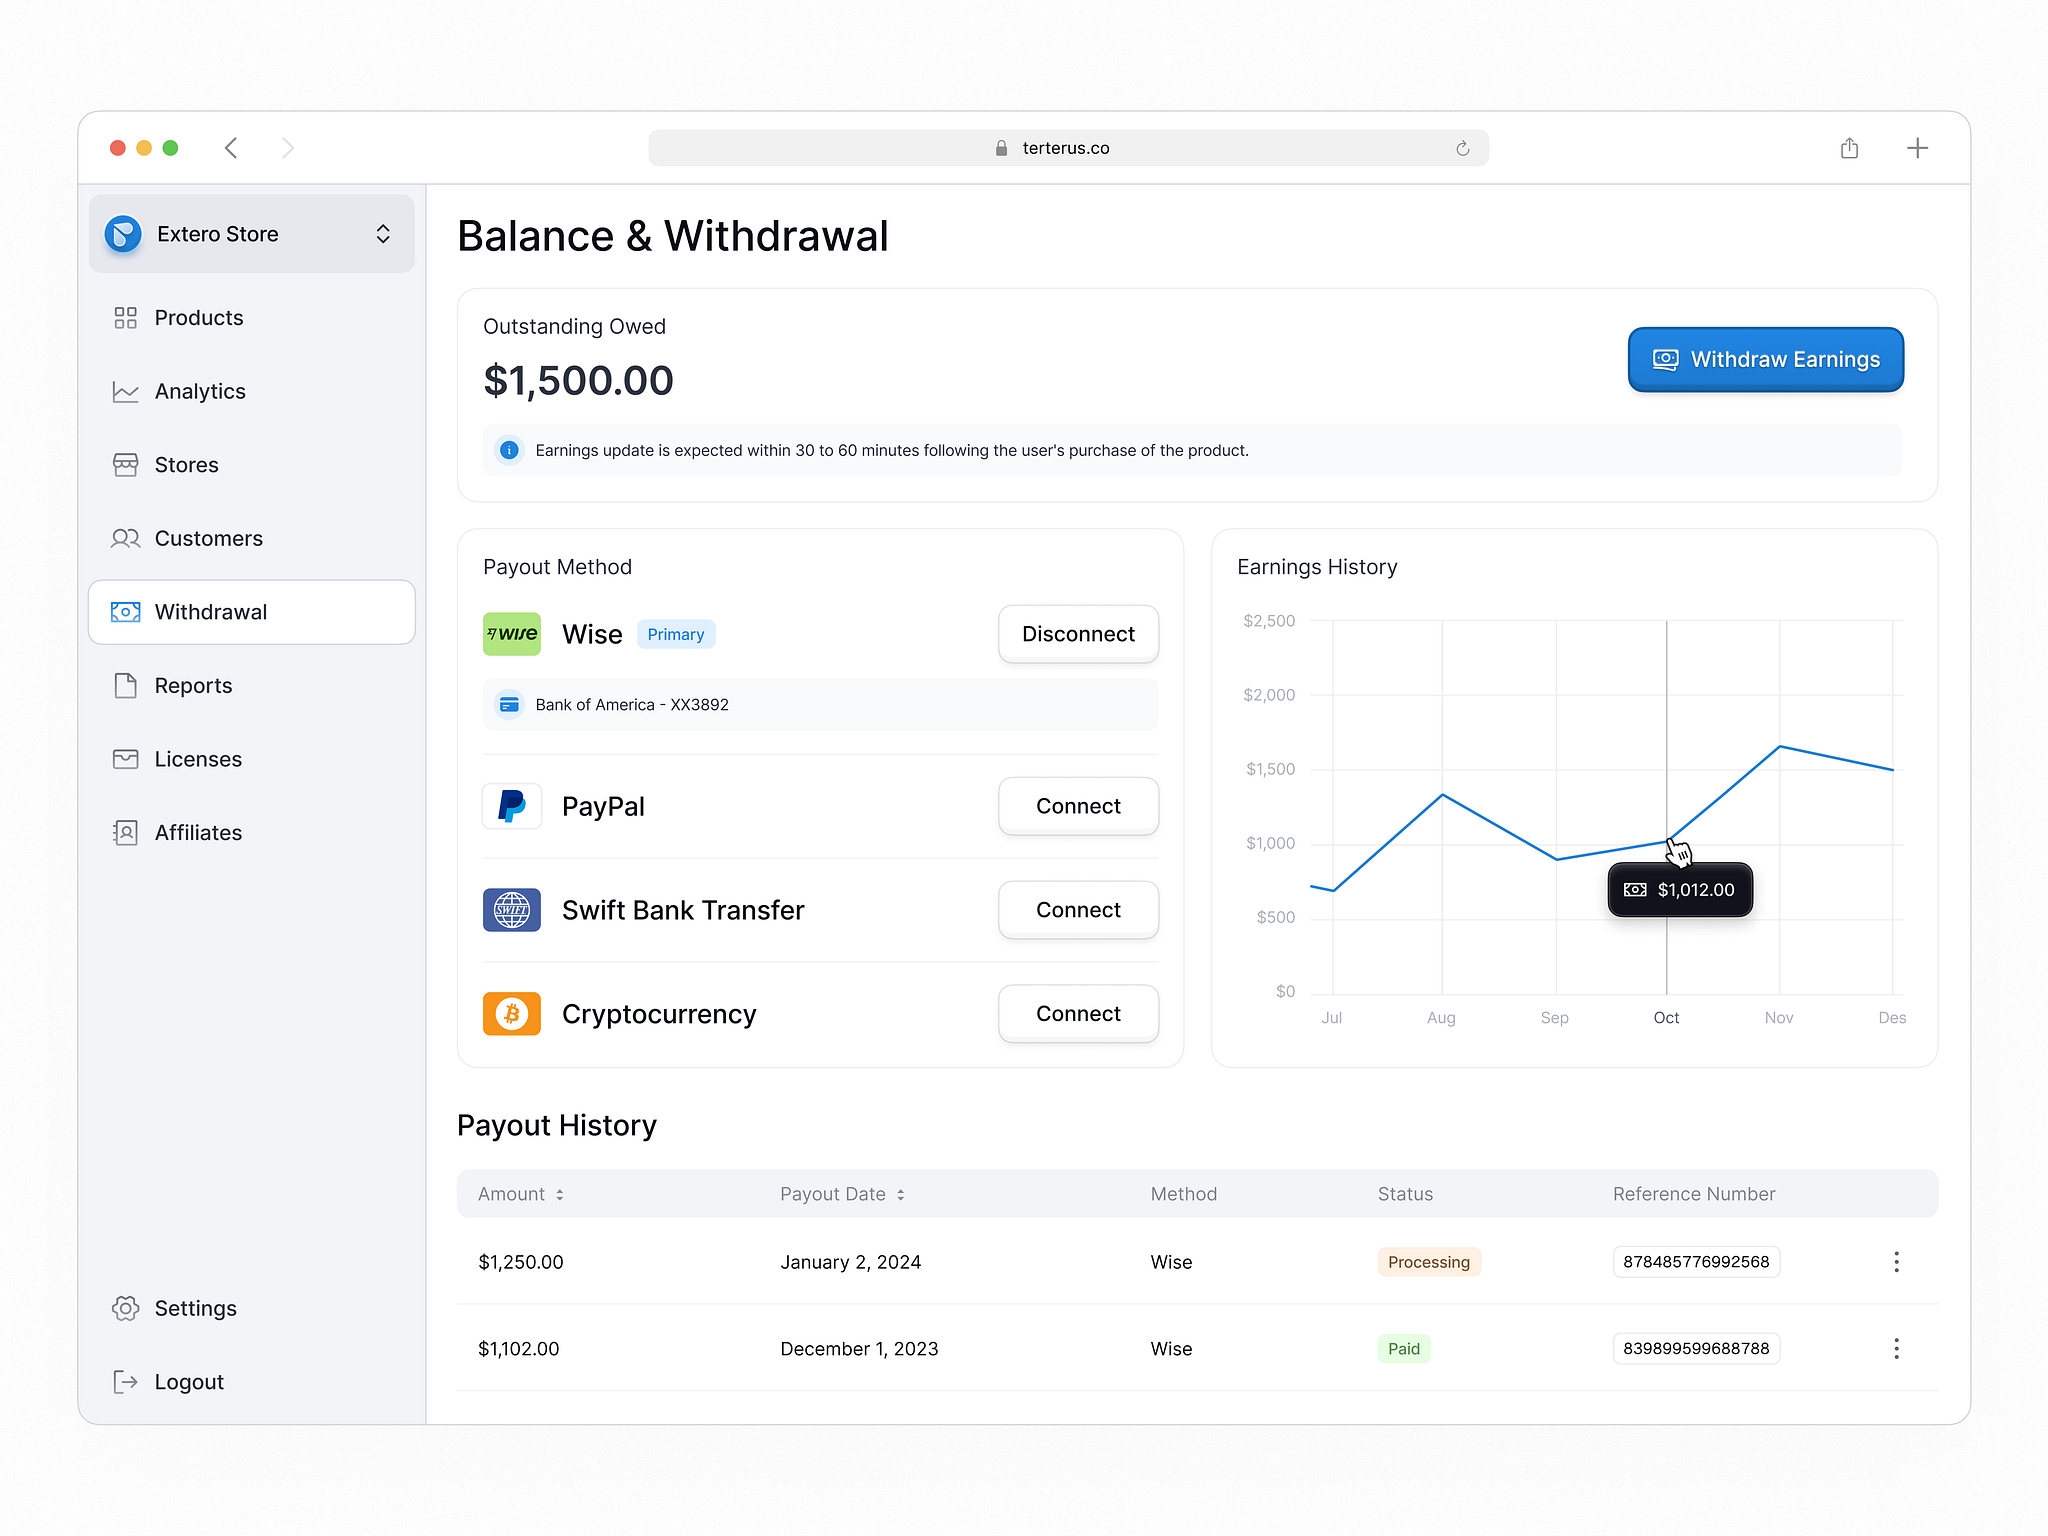This screenshot has width=2048, height=1536.
Task: Select the Analytics chart icon in sidebar
Action: [x=125, y=391]
